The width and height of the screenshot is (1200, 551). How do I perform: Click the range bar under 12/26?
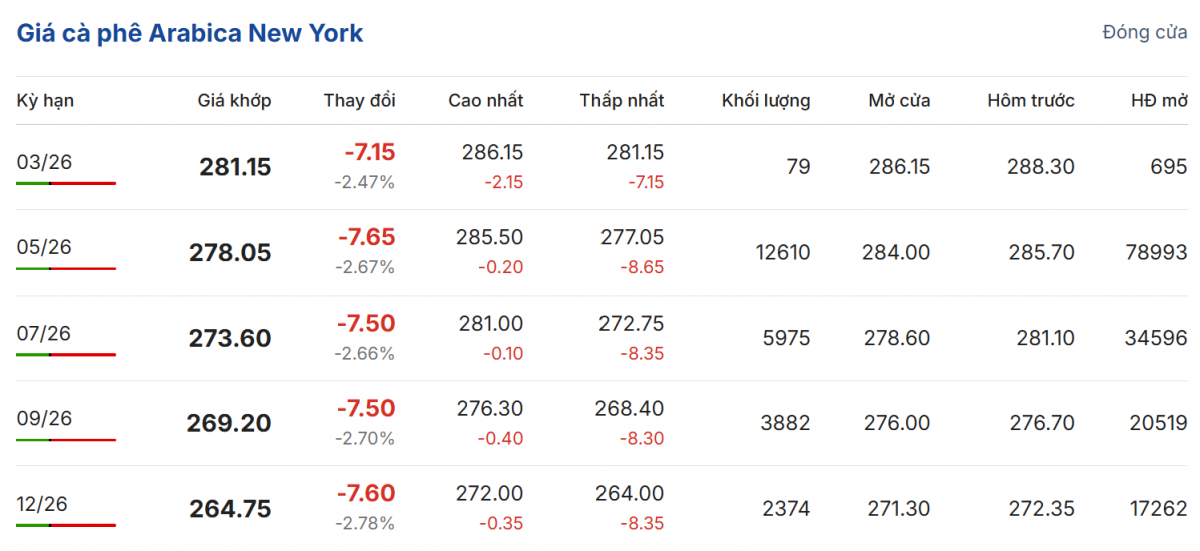coord(66,525)
